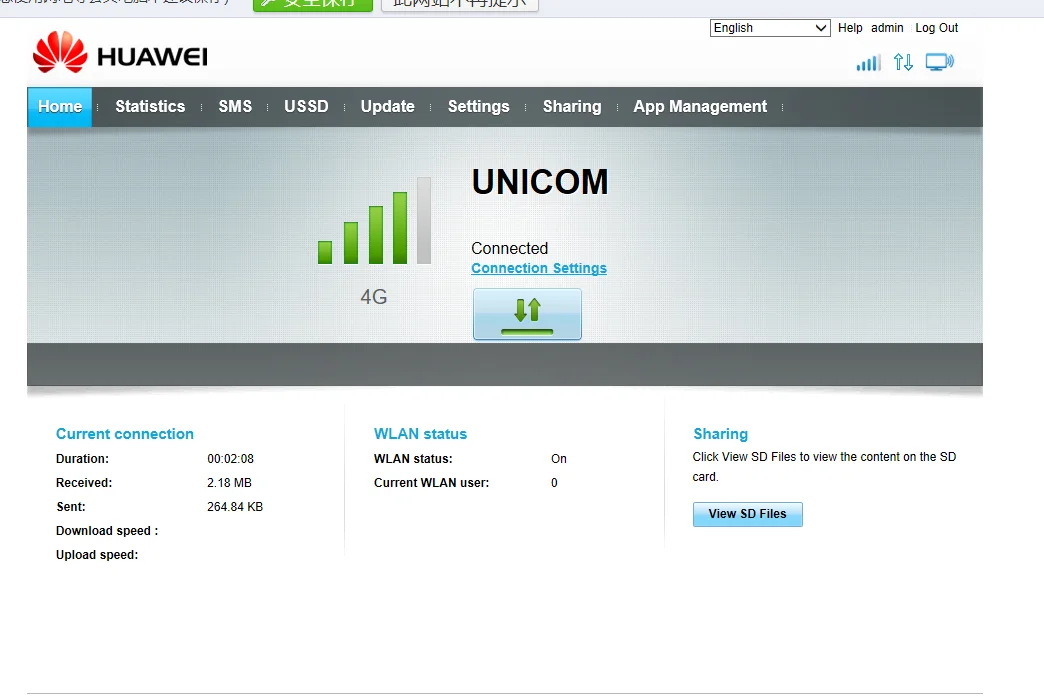Click the View SD Files button

(x=748, y=514)
